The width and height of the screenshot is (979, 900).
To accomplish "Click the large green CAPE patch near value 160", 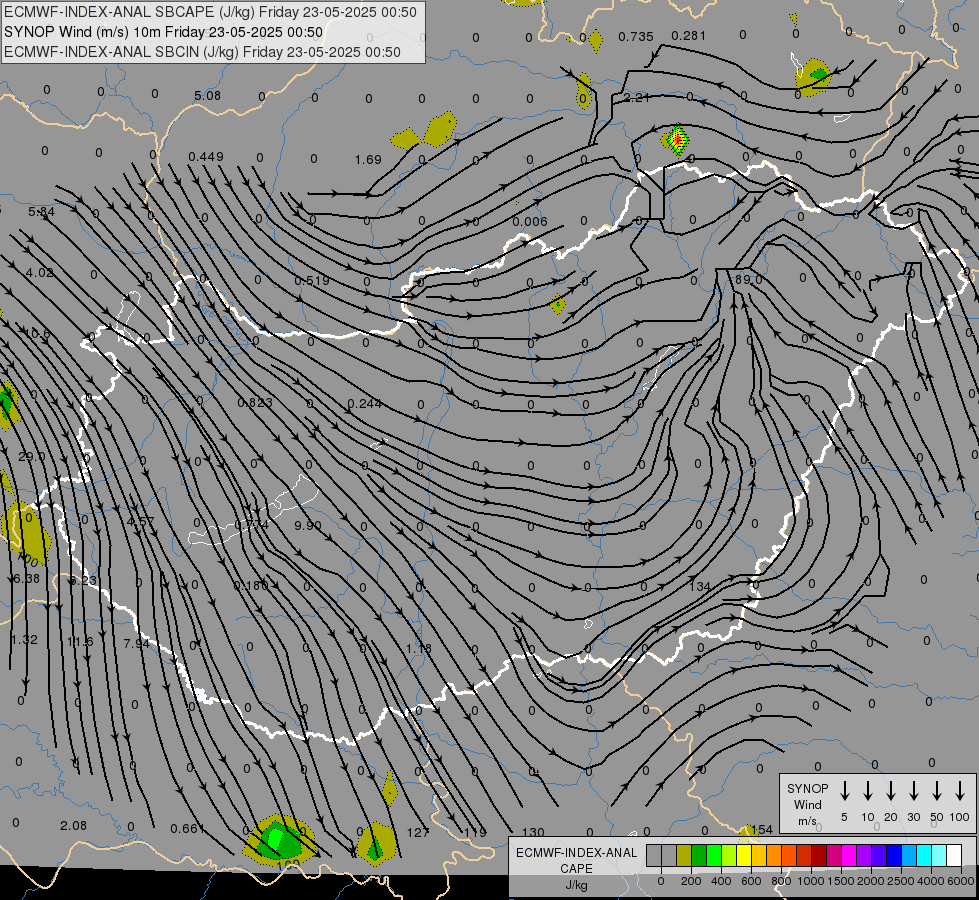I will click(278, 839).
